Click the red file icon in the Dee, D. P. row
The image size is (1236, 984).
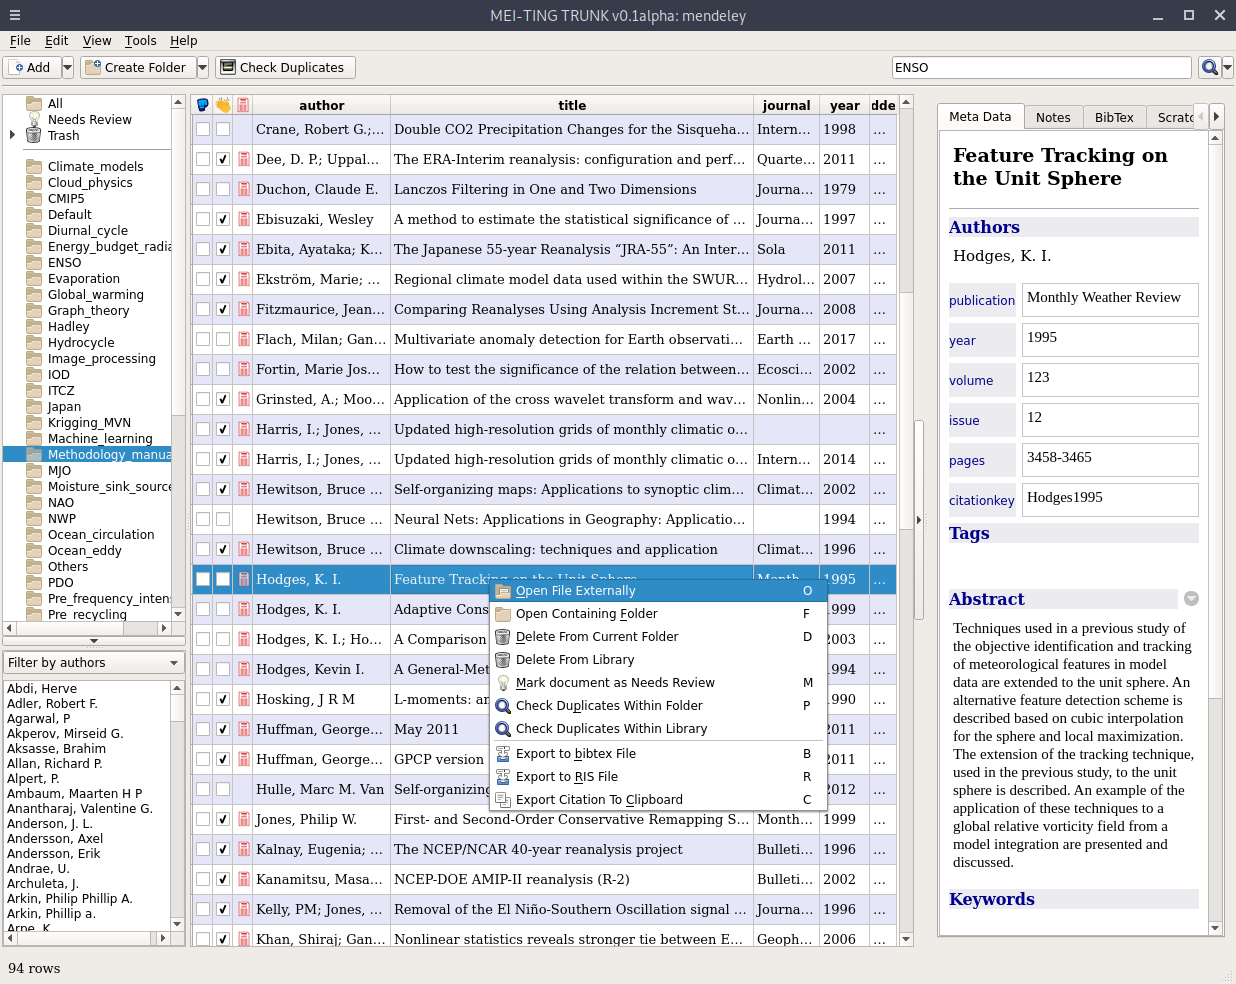pyautogui.click(x=243, y=159)
